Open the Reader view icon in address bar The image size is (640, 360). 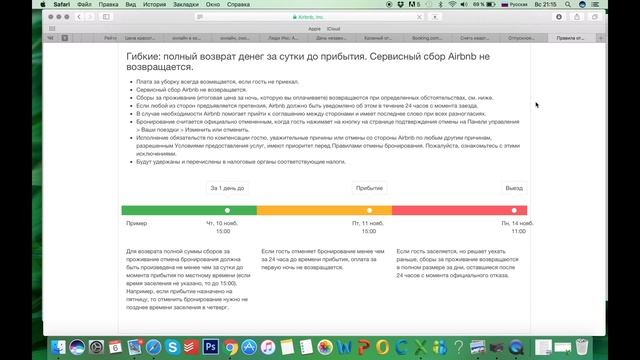coord(200,17)
